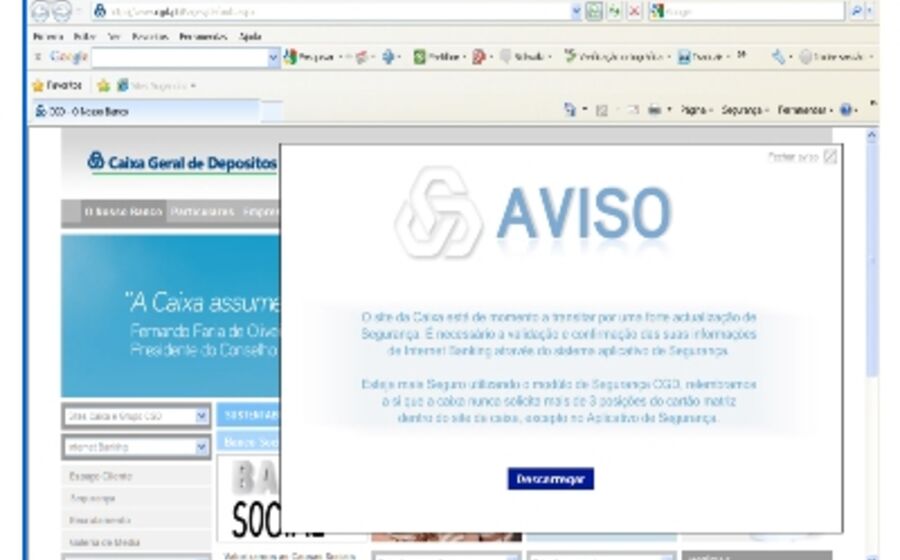The height and width of the screenshot is (560, 900).
Task: Click the Home icon in the command bar
Action: [569, 110]
